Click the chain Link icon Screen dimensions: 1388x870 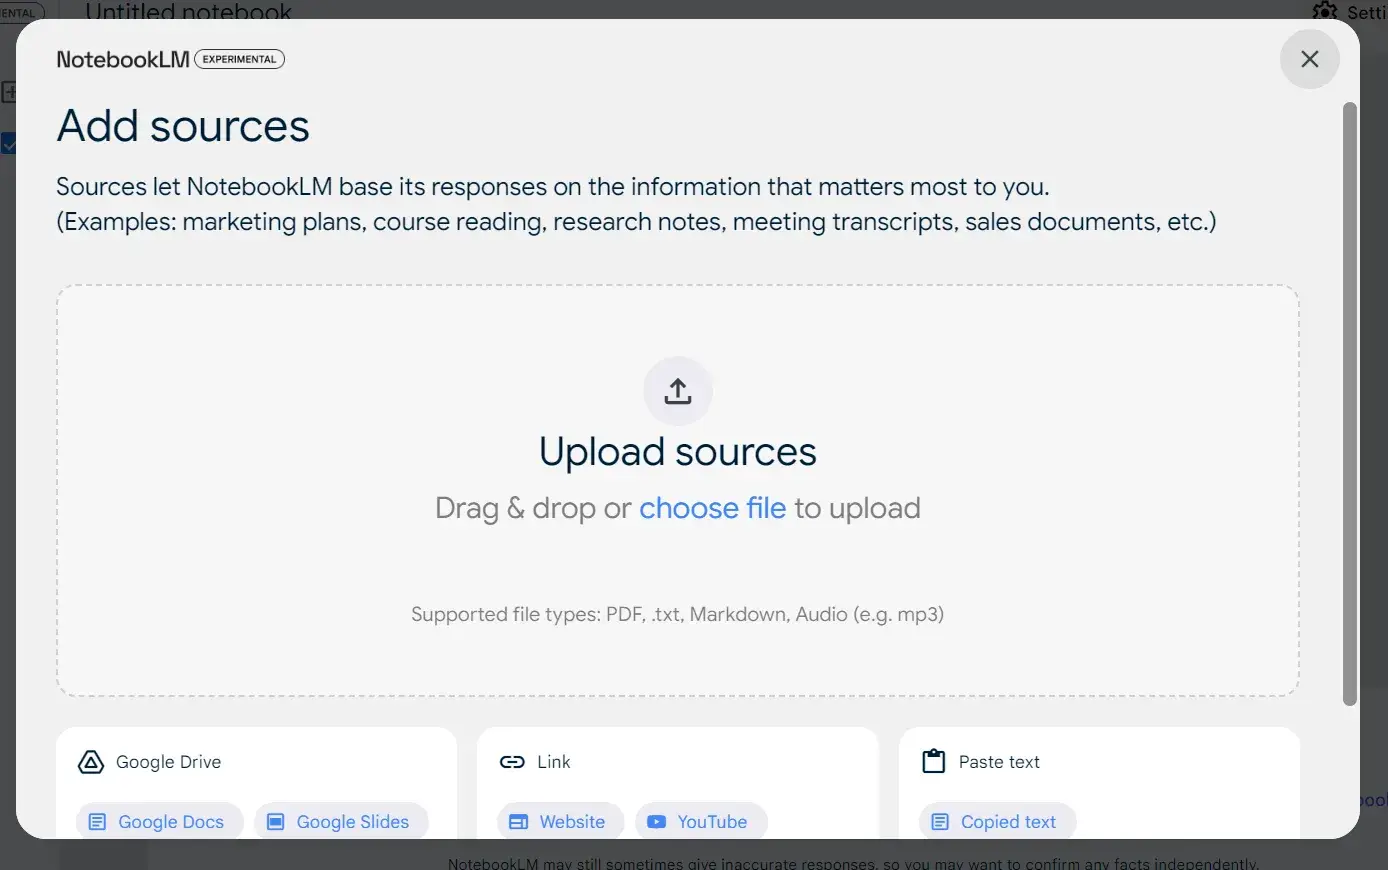pos(512,762)
